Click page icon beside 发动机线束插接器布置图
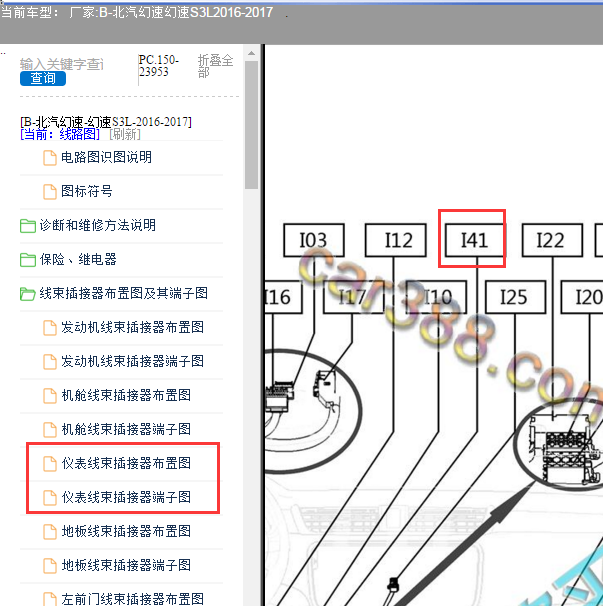Image resolution: width=603 pixels, height=606 pixels. click(49, 328)
